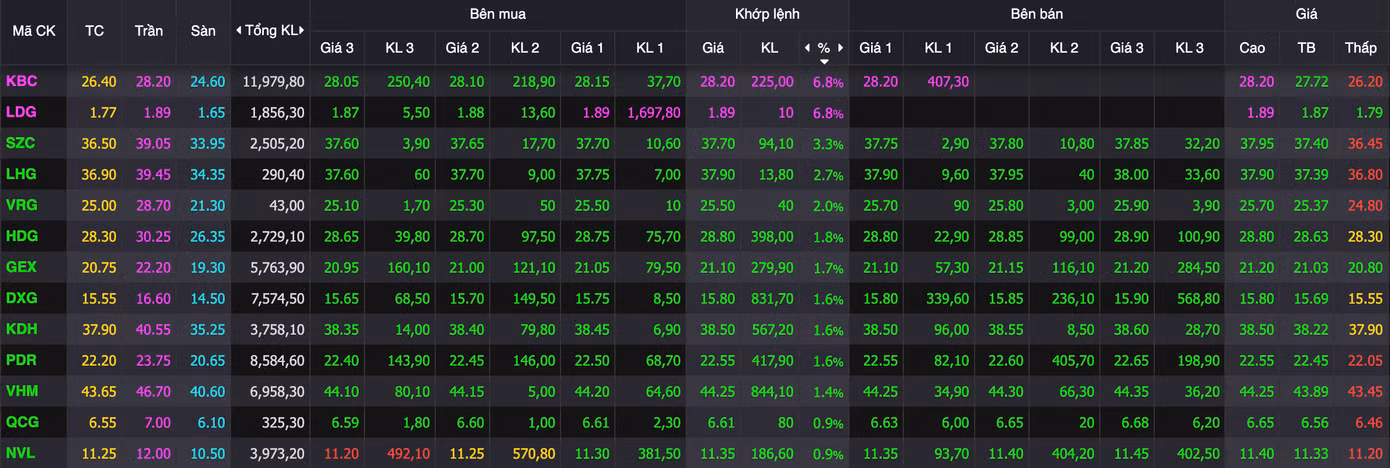The height and width of the screenshot is (468, 1390).
Task: Click NVL buy volume 570,80
Action: click(x=533, y=454)
